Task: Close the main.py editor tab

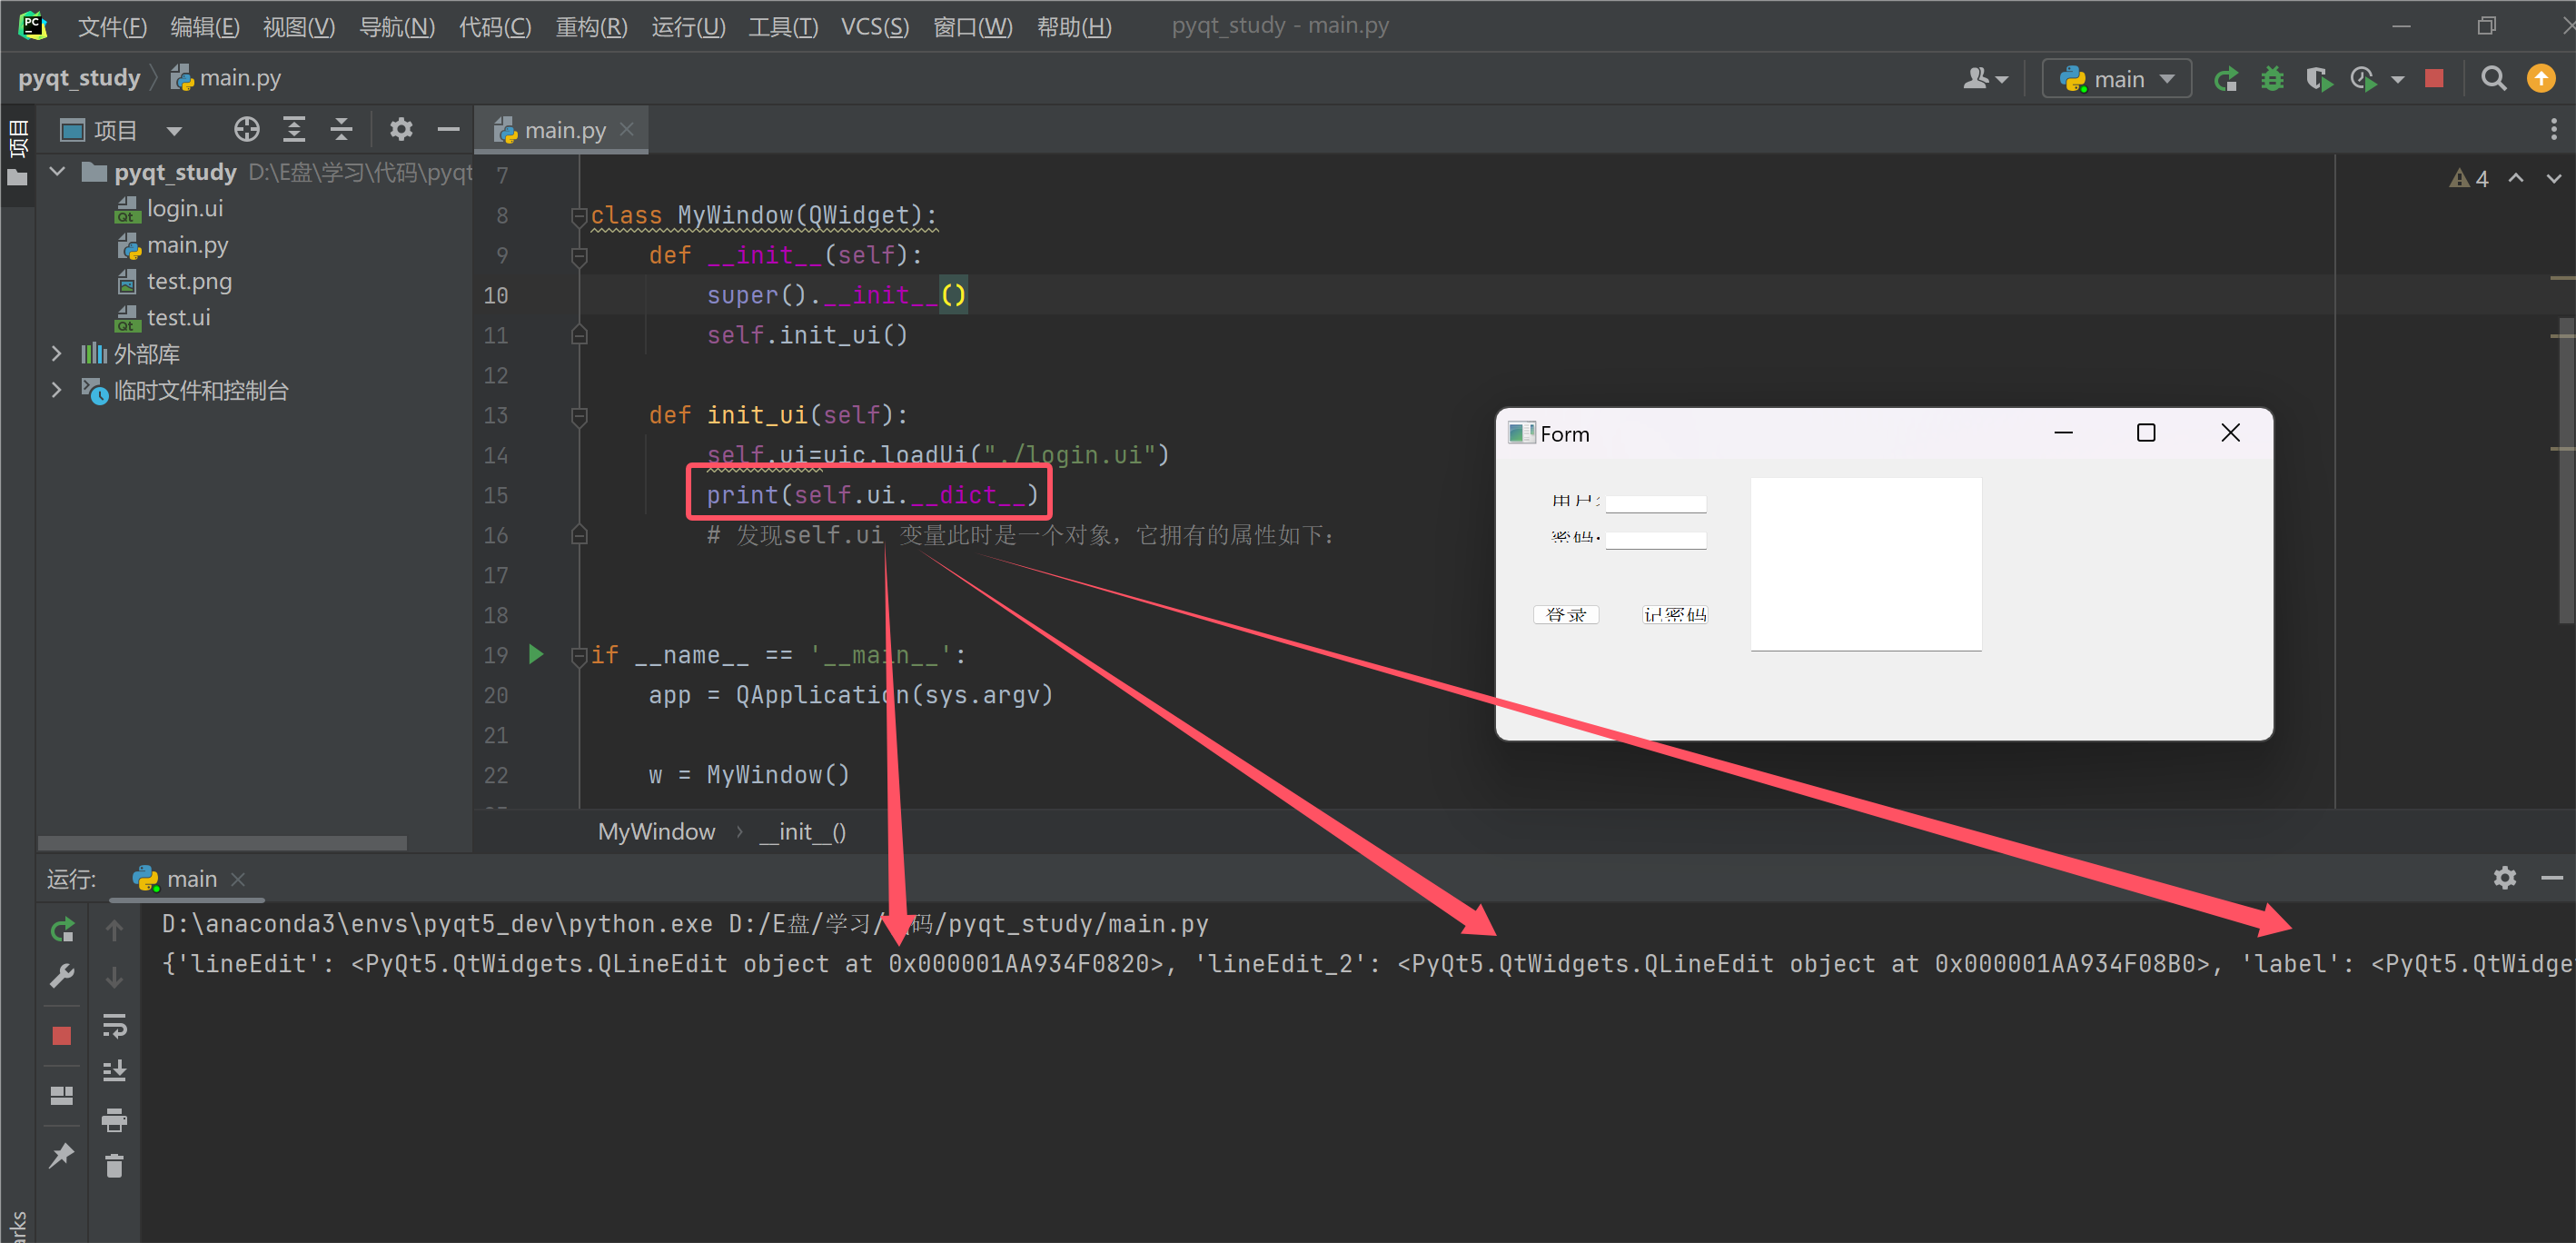Action: pyautogui.click(x=627, y=130)
